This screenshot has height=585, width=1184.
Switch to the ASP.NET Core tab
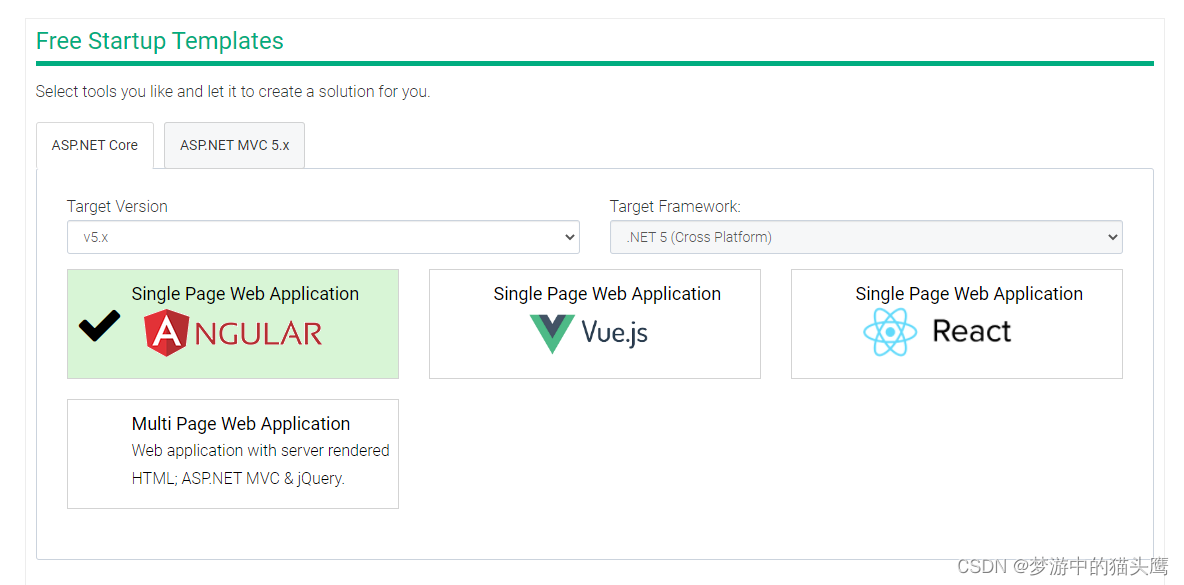click(95, 145)
